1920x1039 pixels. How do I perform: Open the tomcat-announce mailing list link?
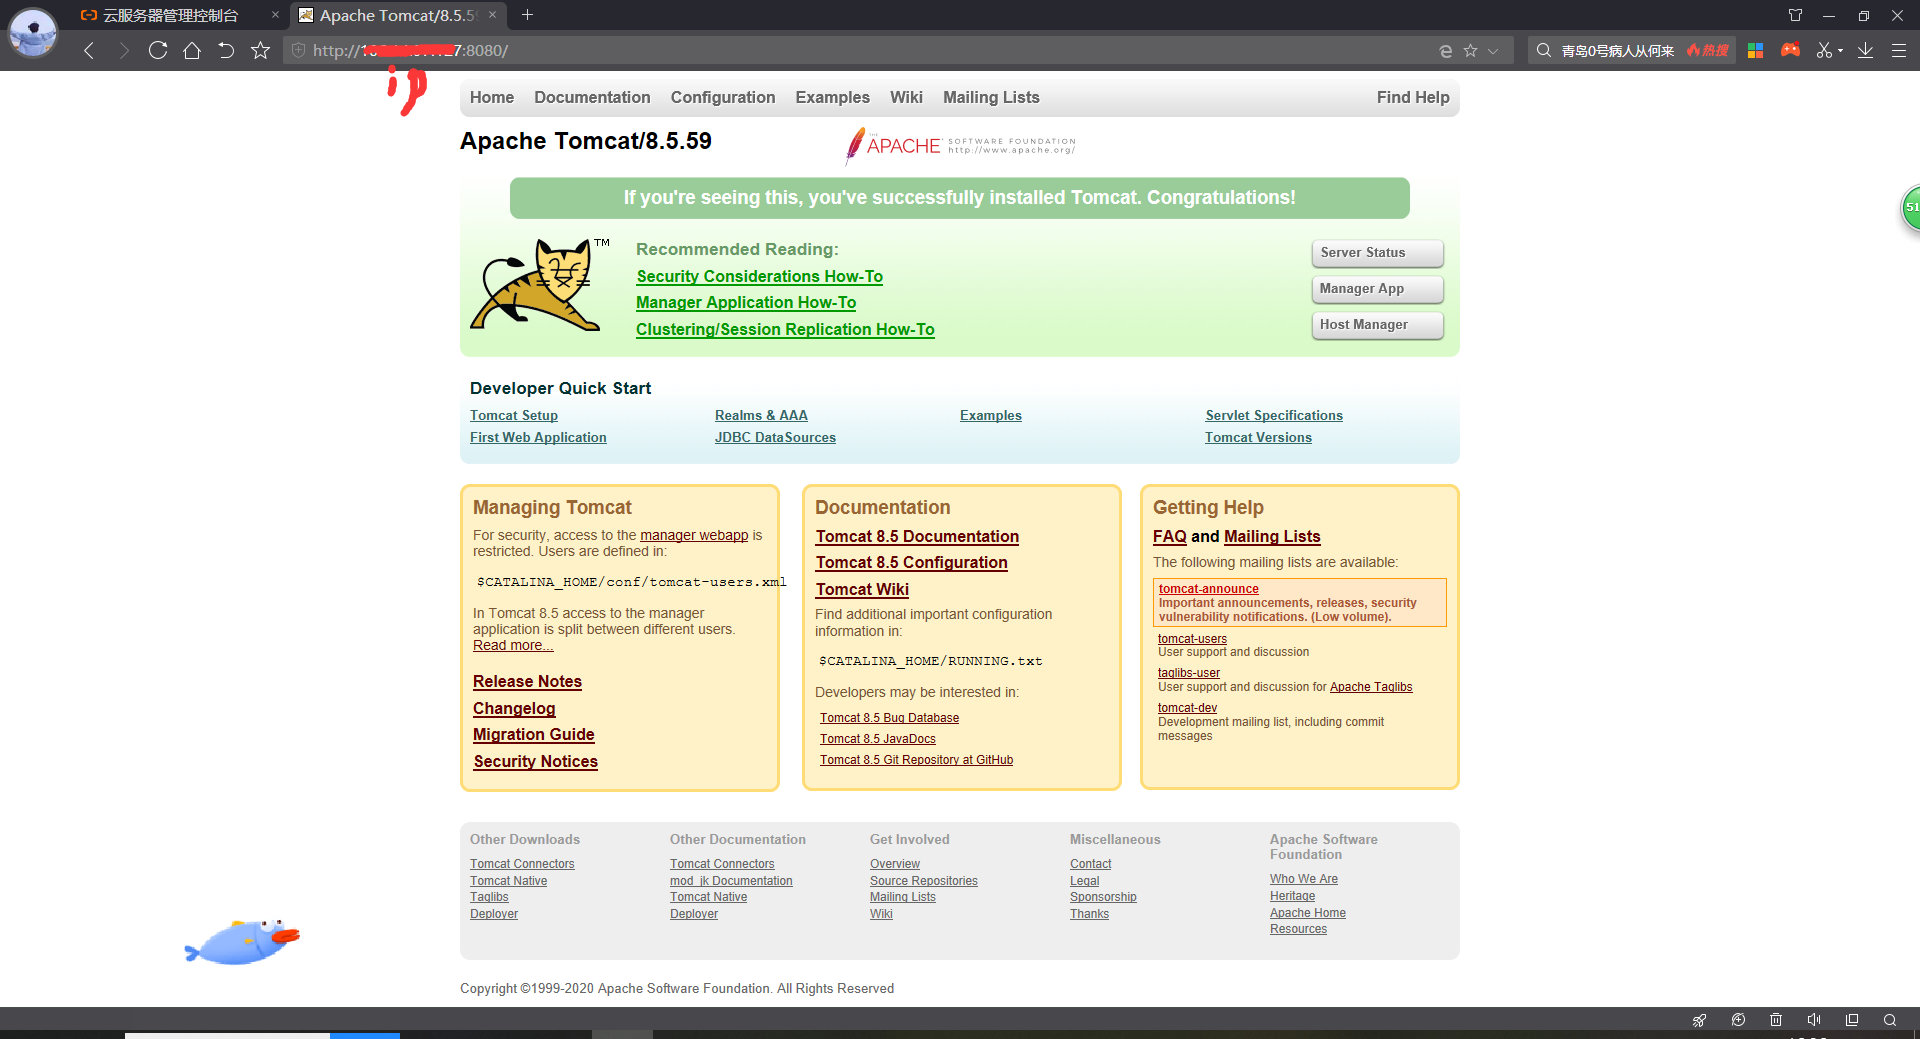point(1208,589)
